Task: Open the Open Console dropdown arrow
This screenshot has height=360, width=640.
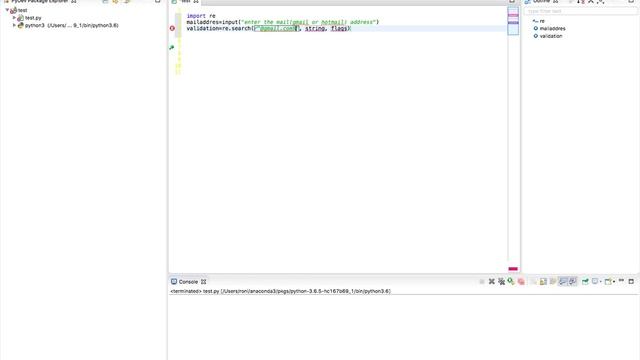Action: click(x=614, y=282)
